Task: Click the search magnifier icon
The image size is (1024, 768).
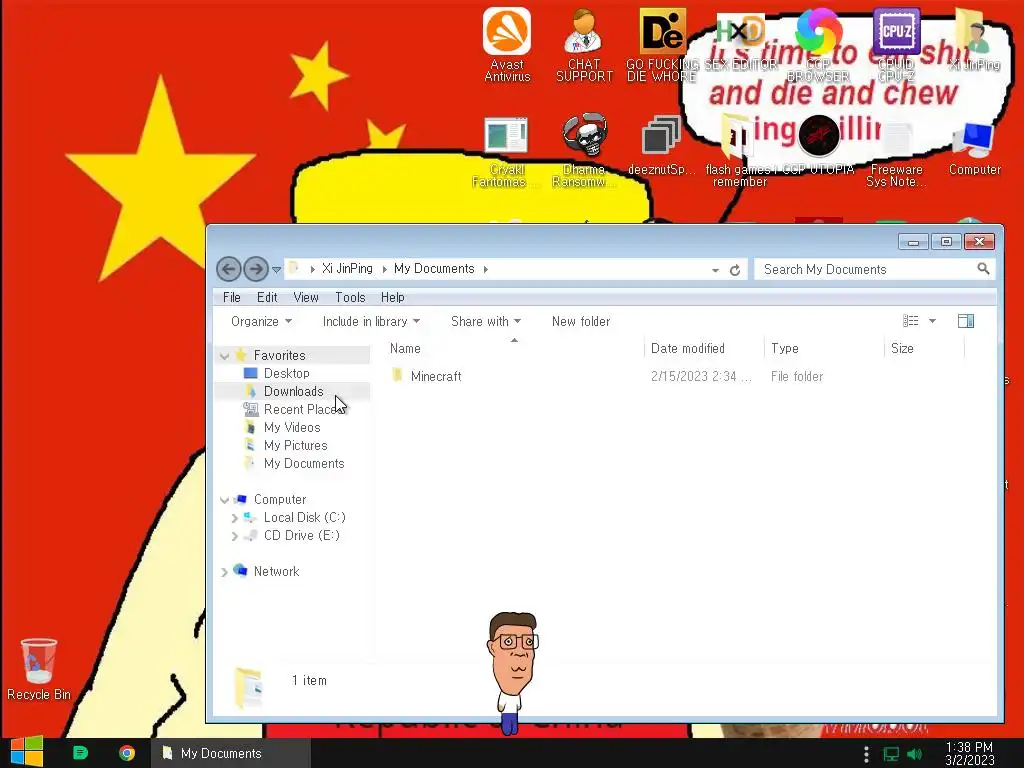Action: 983,268
